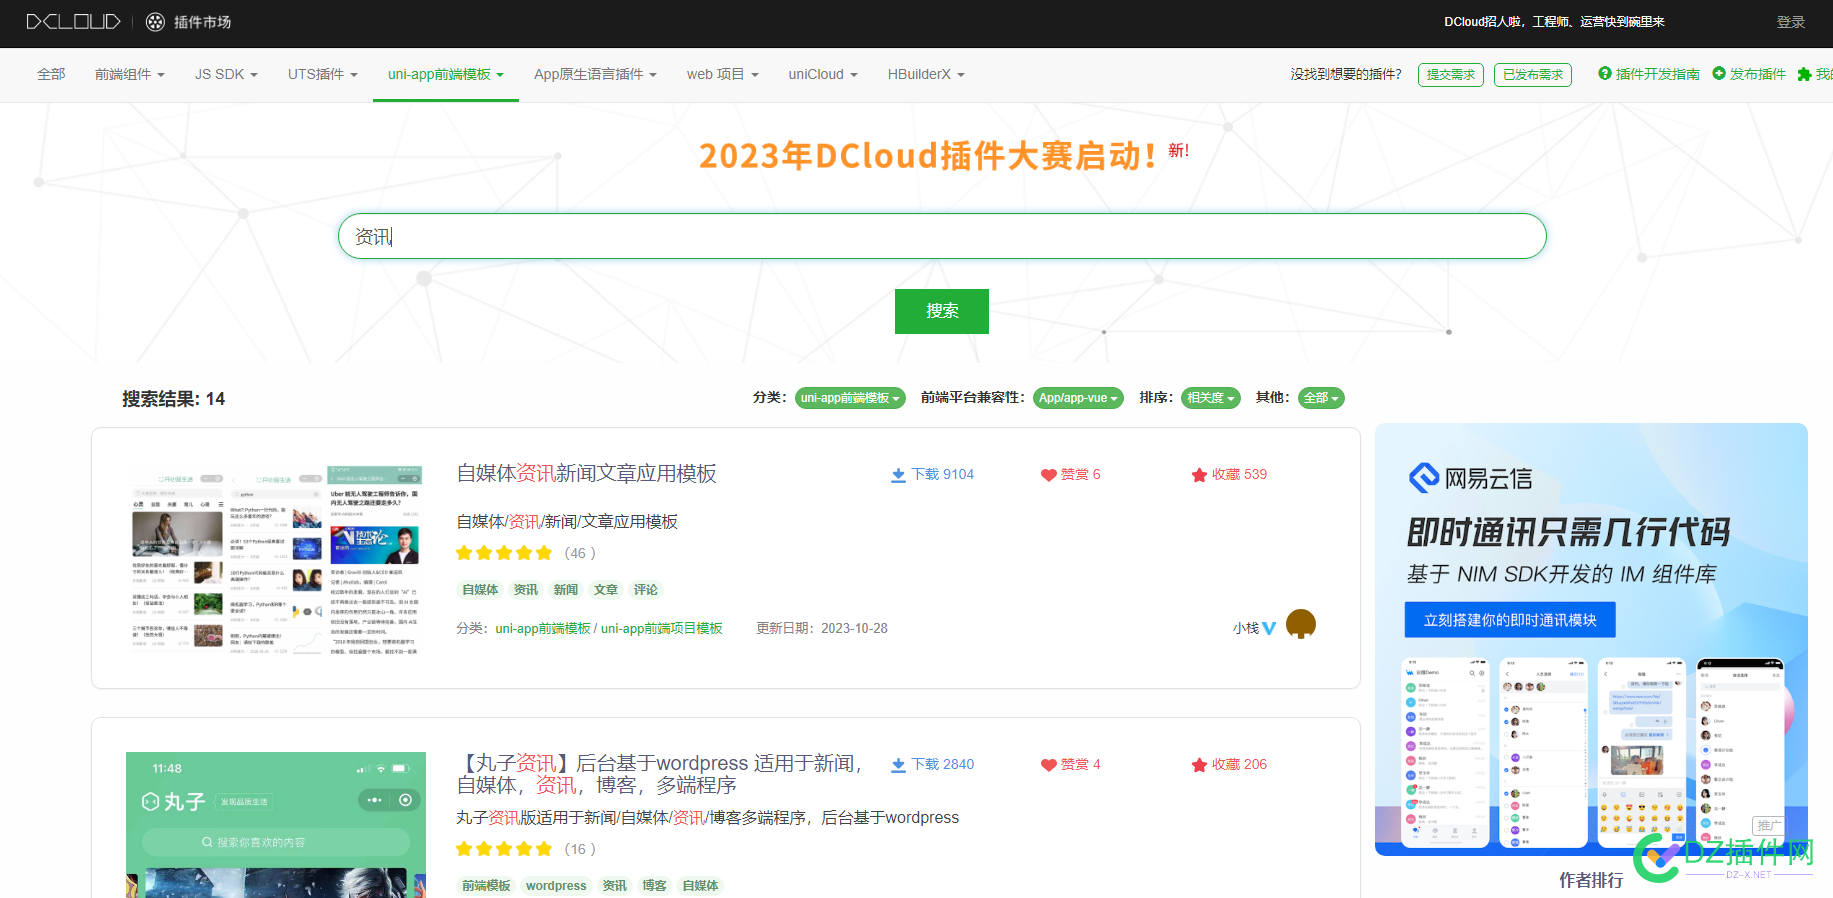Image resolution: width=1833 pixels, height=898 pixels.
Task: Expand HBuilderX menu
Action: point(926,74)
